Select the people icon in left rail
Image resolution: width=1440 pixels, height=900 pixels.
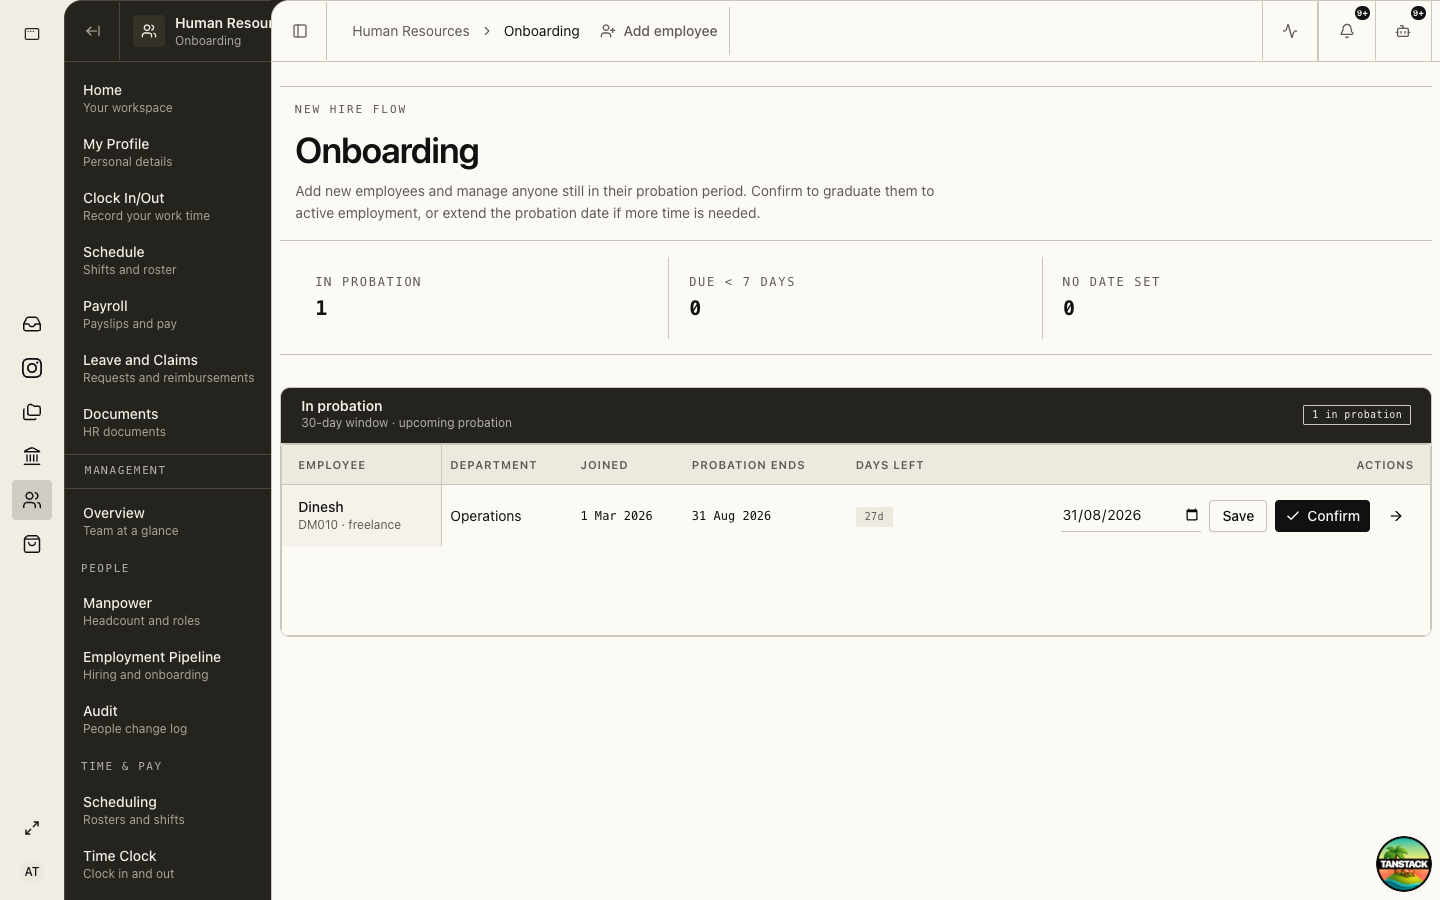click(32, 500)
